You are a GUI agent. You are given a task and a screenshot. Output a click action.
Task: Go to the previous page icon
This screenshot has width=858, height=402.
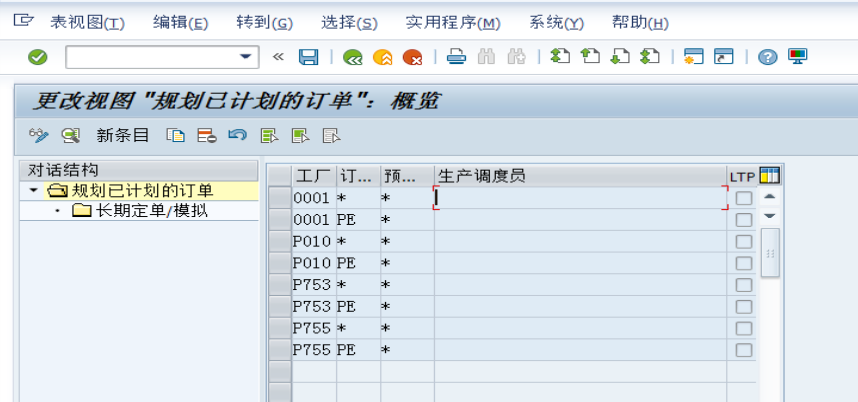590,56
